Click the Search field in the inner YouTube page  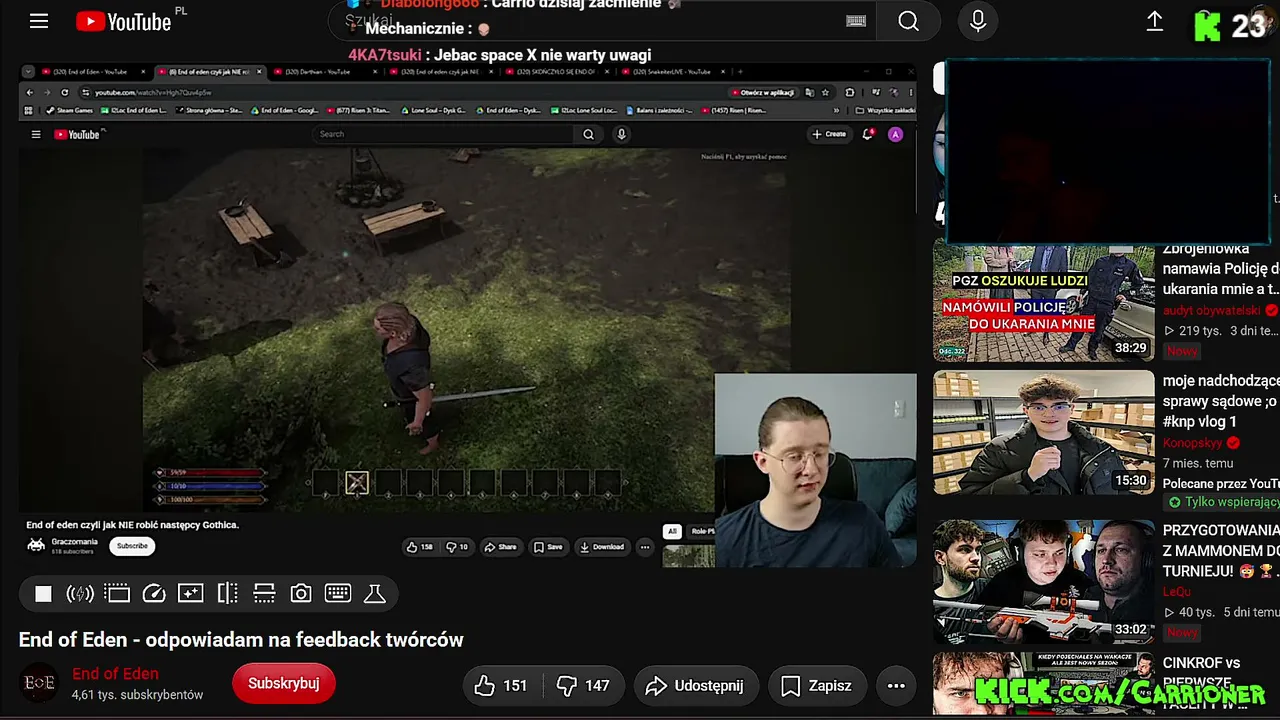(444, 134)
